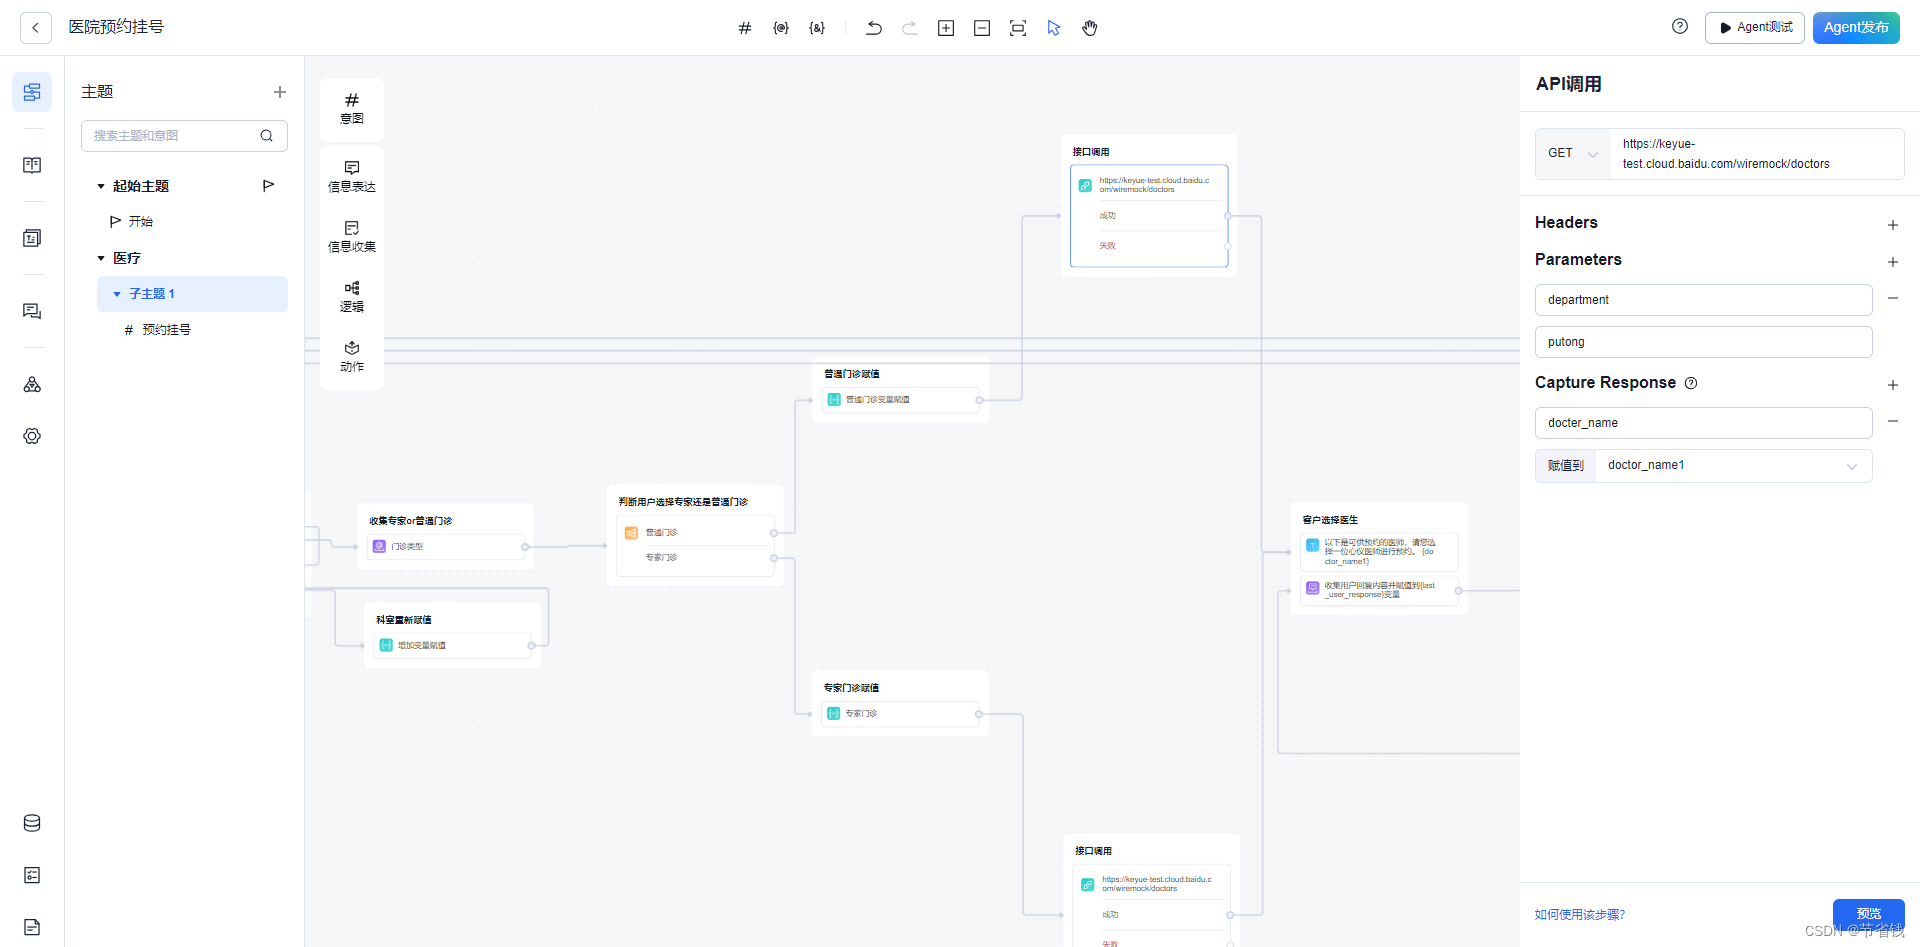Click the variable {a} toolbar icon
The image size is (1920, 947).
point(817,28)
